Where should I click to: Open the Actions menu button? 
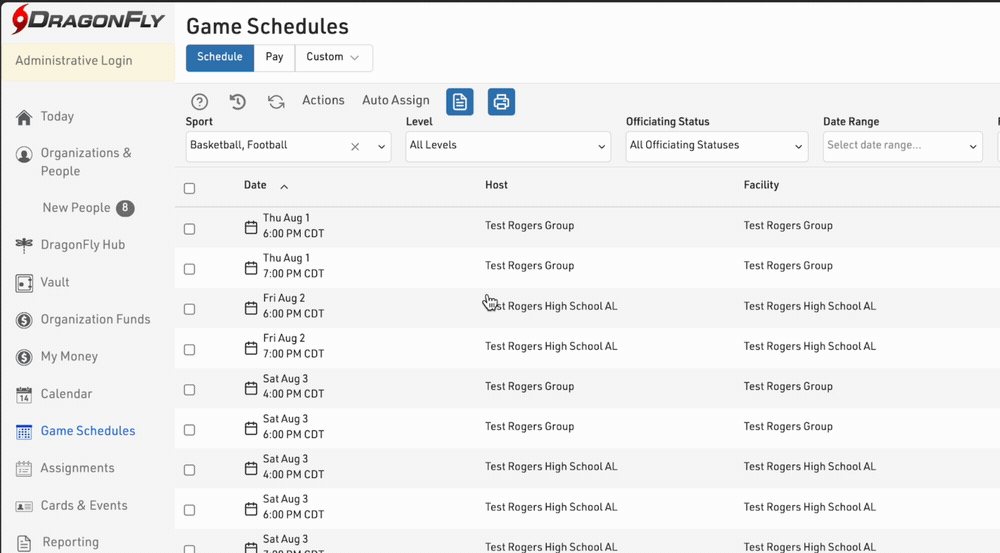tap(323, 101)
